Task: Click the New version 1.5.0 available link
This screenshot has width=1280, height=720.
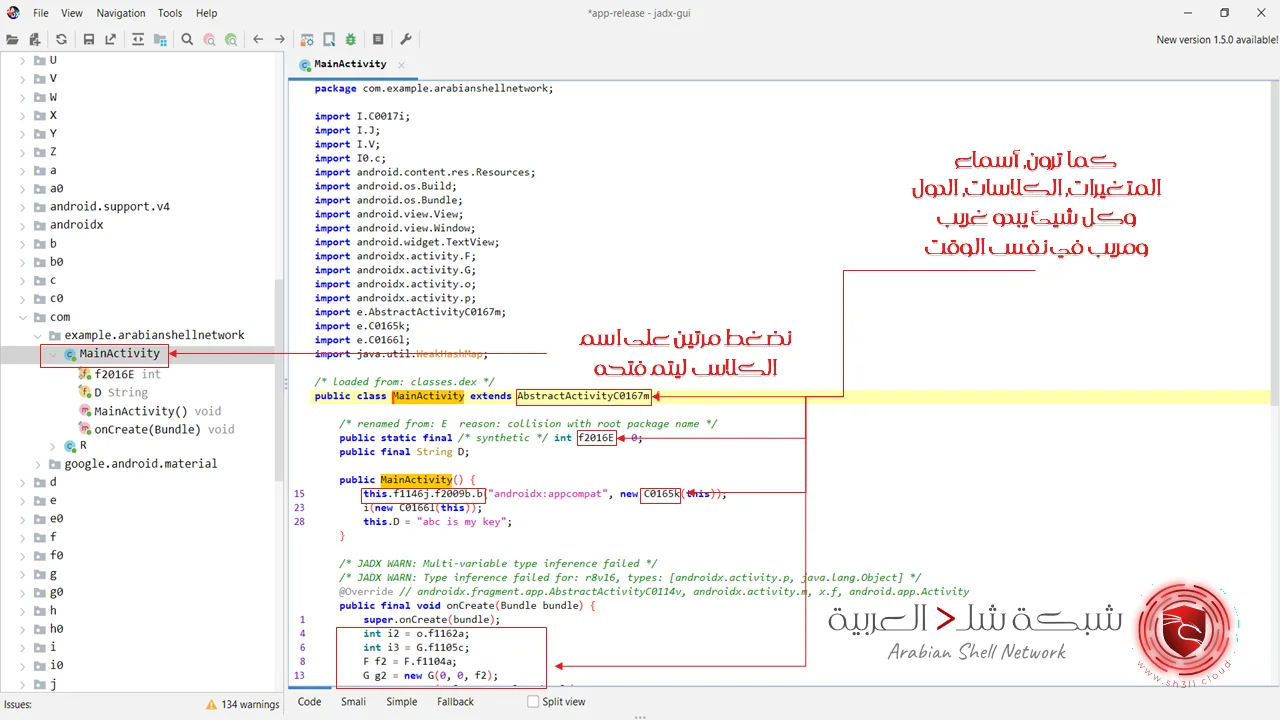Action: pyautogui.click(x=1217, y=40)
